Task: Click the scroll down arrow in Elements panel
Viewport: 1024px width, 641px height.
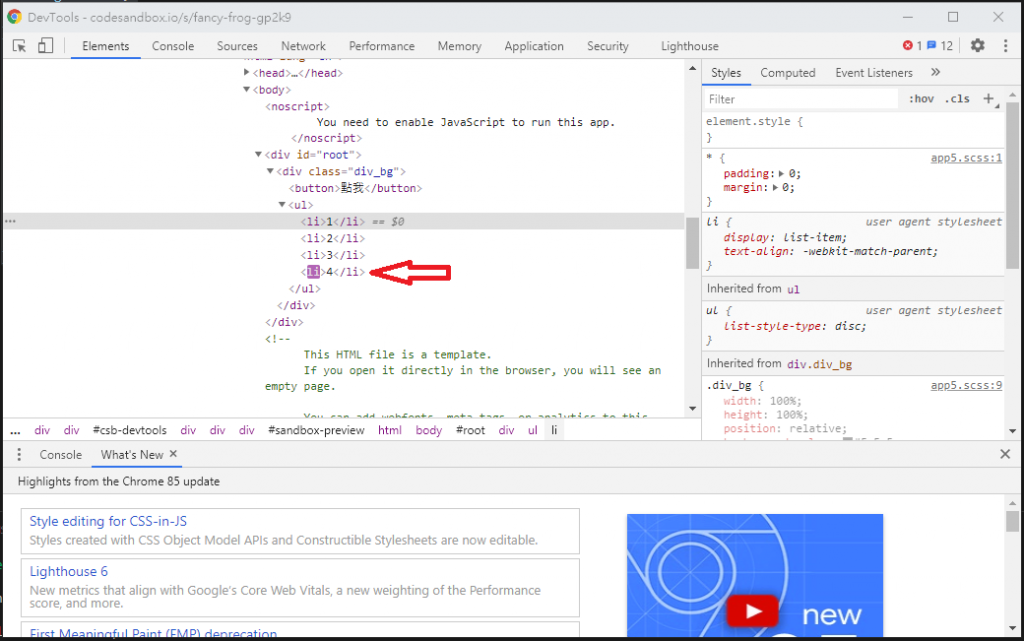Action: [x=692, y=409]
